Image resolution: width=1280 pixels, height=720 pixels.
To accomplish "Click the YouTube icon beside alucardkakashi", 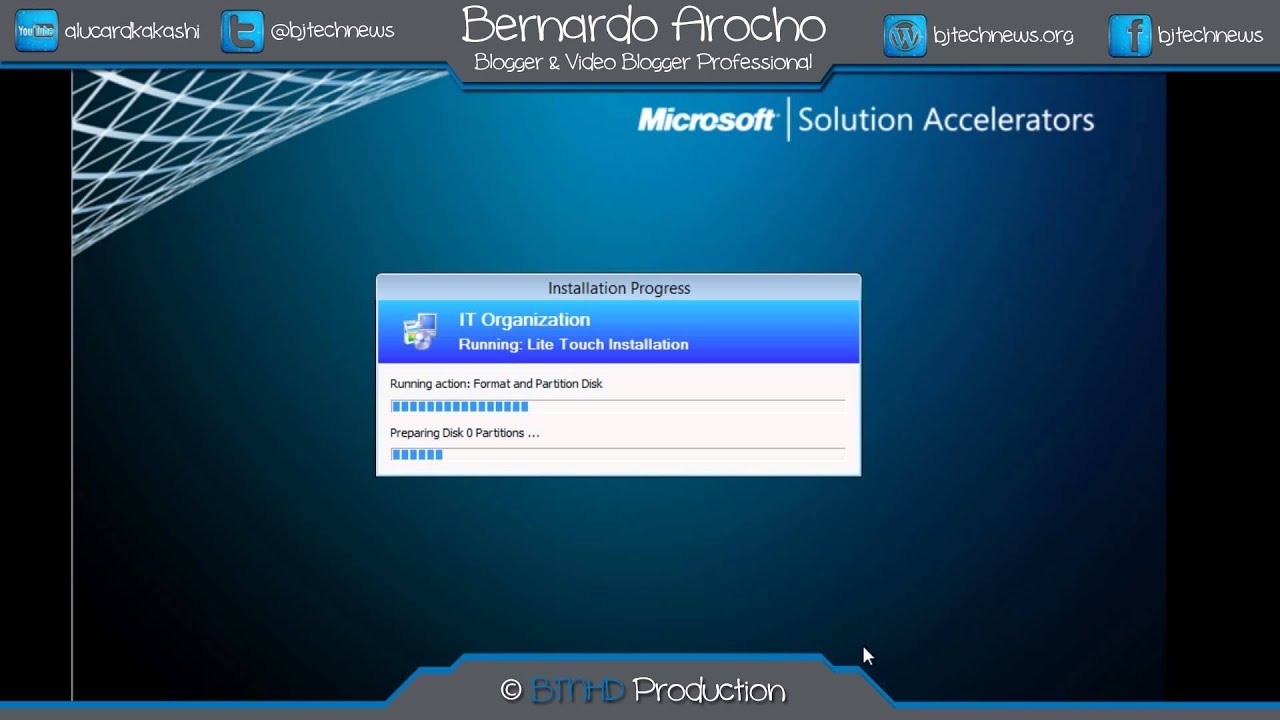I will point(36,31).
